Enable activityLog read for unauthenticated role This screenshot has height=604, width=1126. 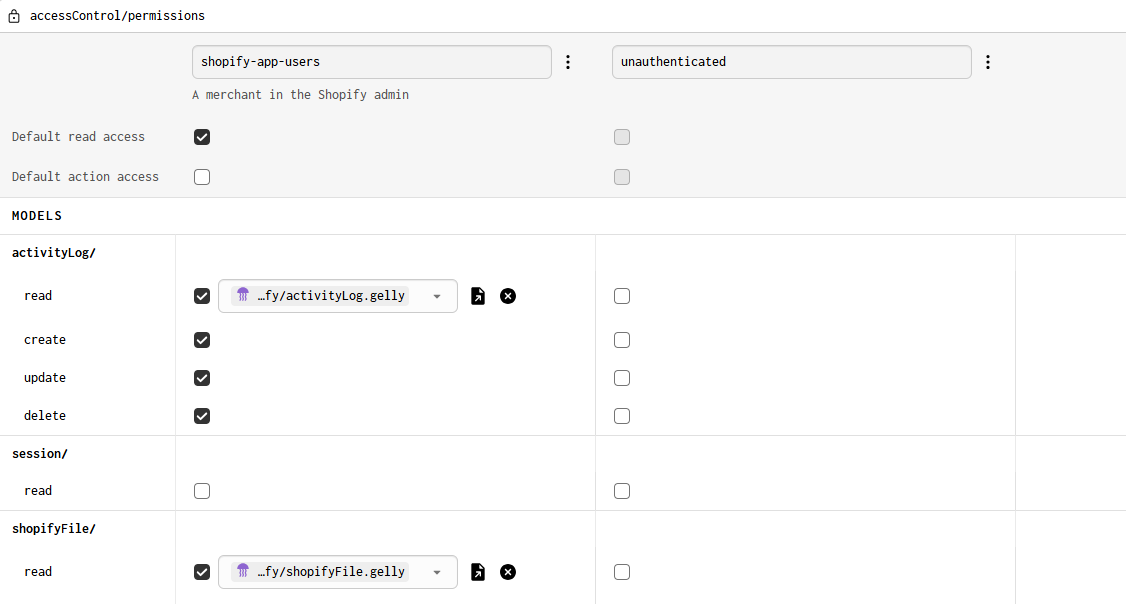622,296
